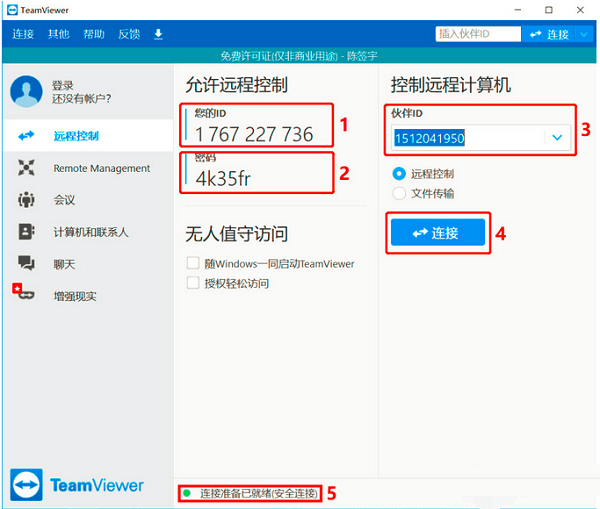Switch to the 远程控制 sidebar tab

point(88,135)
